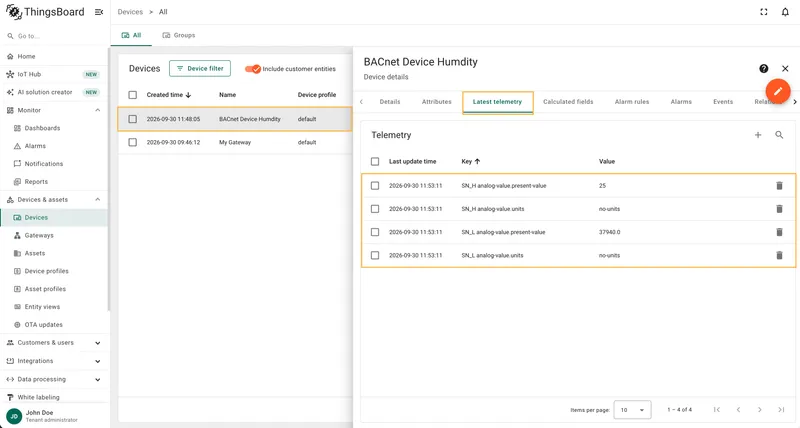Open Device filter button

[x=200, y=68]
